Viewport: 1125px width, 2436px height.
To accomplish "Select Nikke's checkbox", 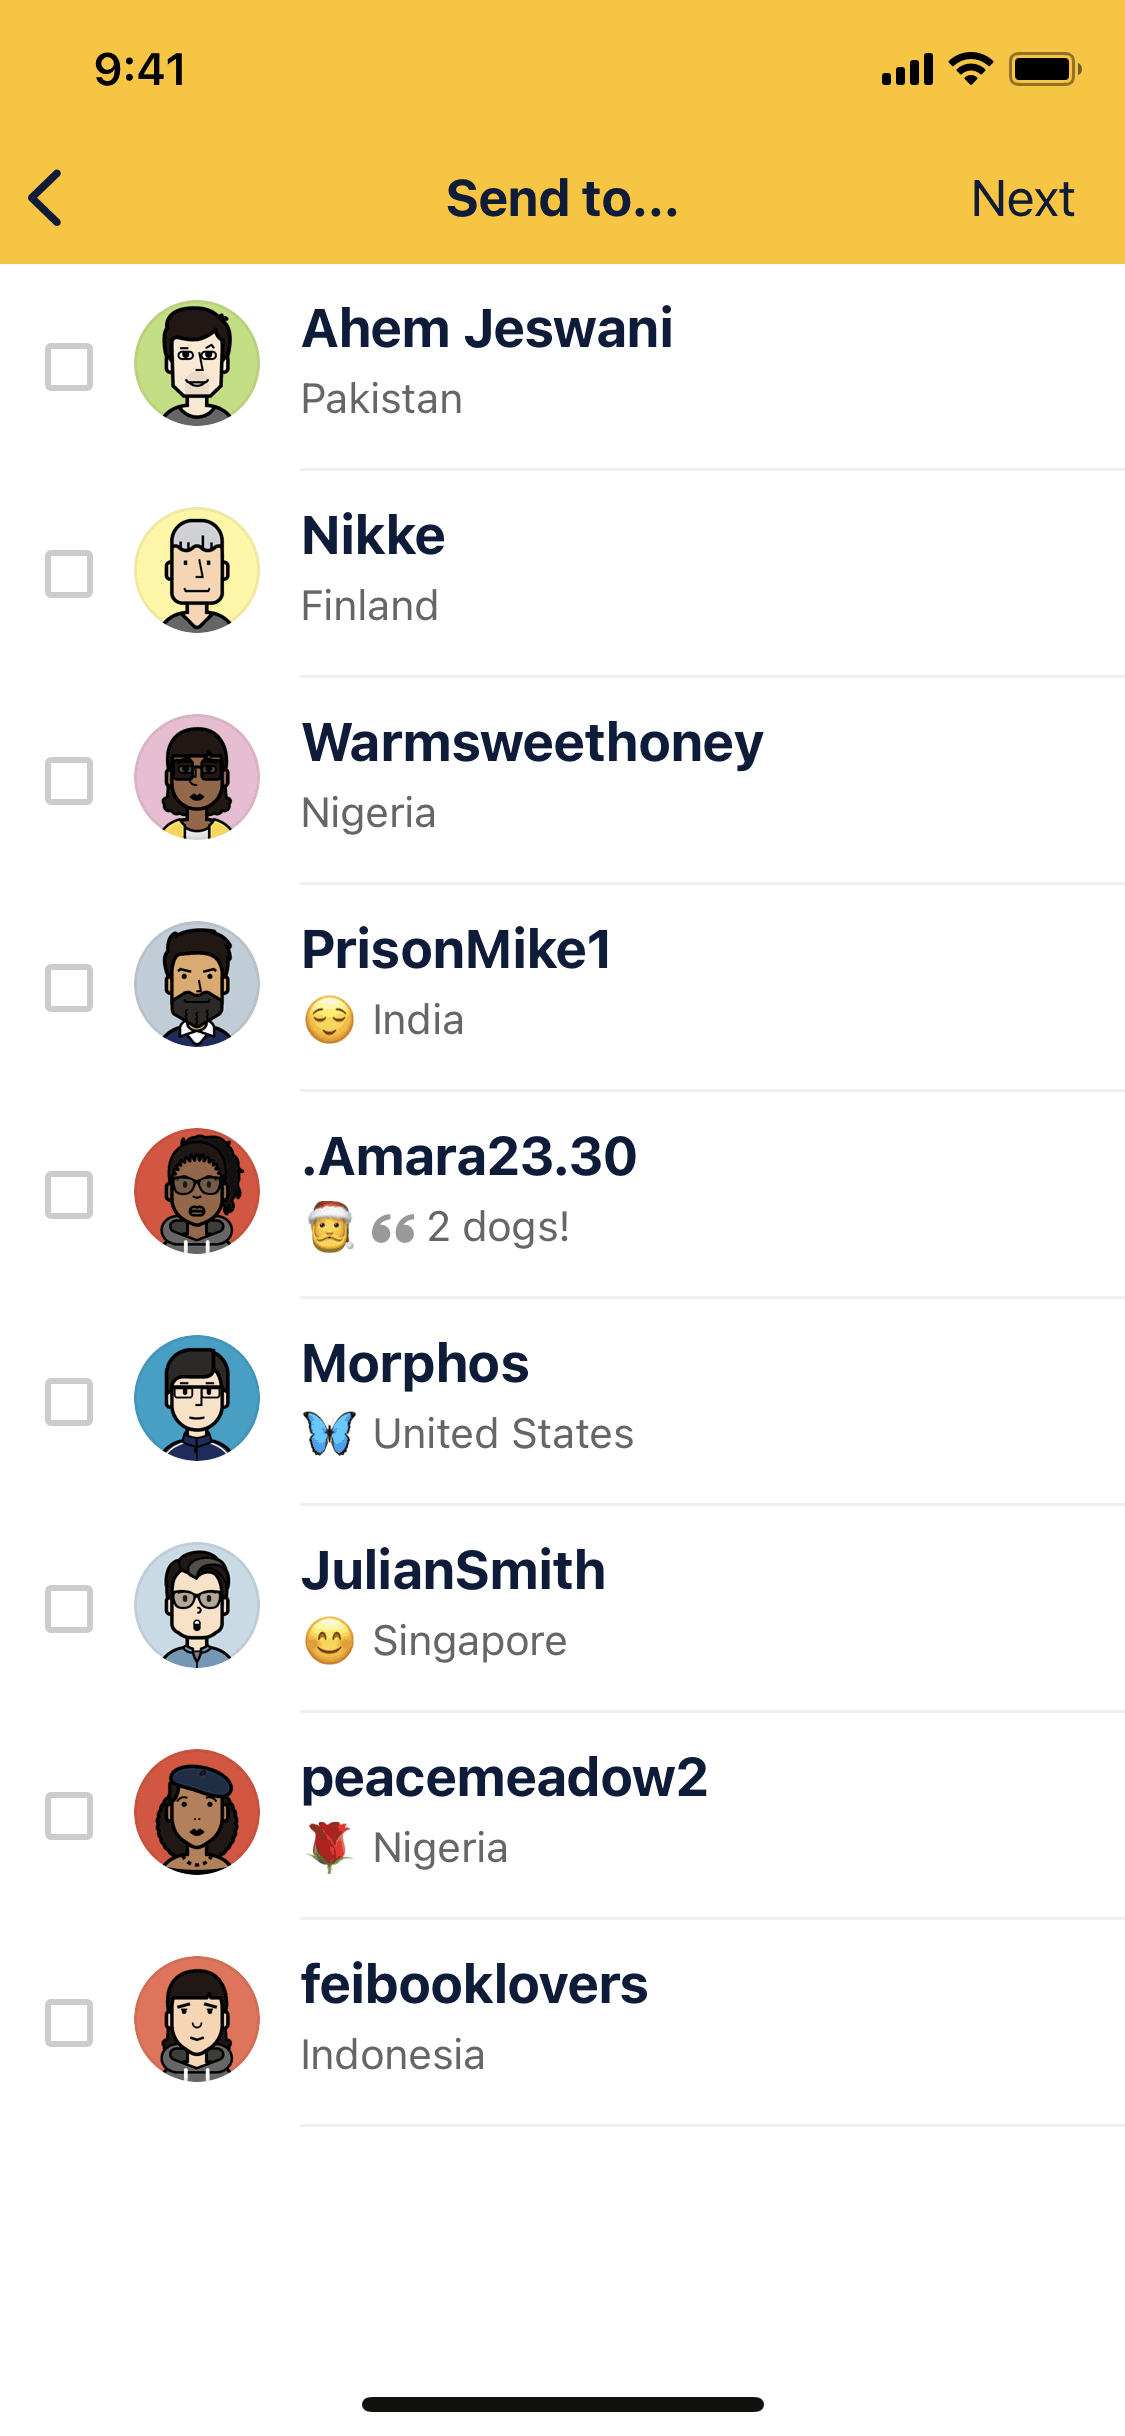I will pyautogui.click(x=69, y=574).
